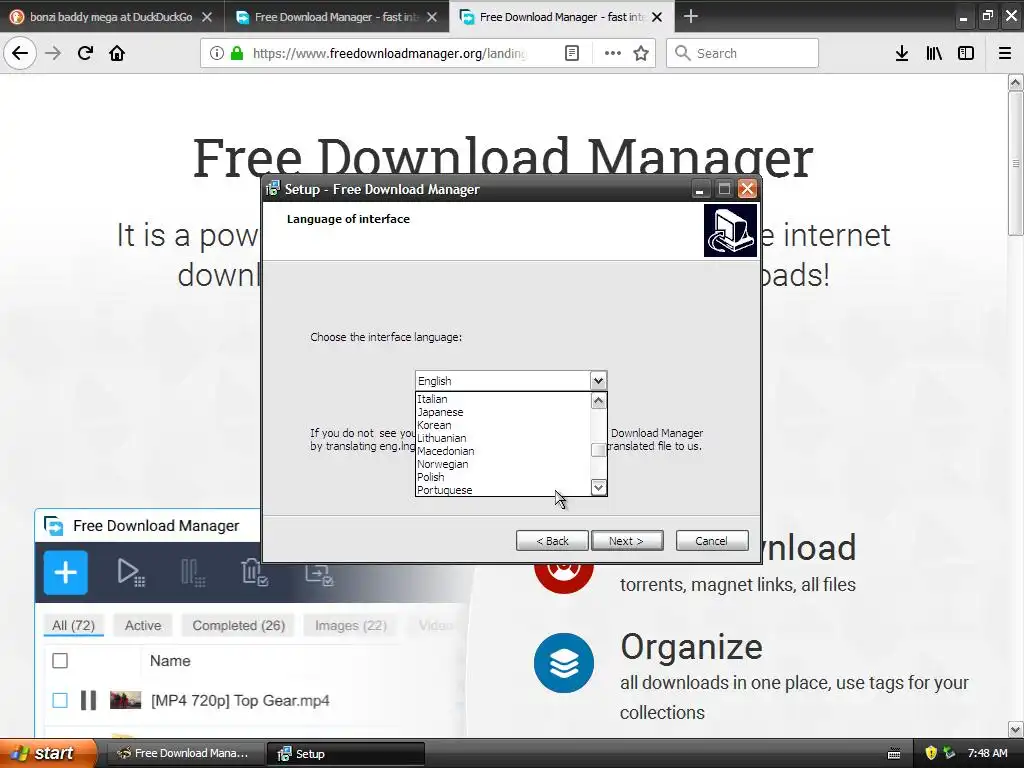Click the blue plus add download icon

[65, 573]
